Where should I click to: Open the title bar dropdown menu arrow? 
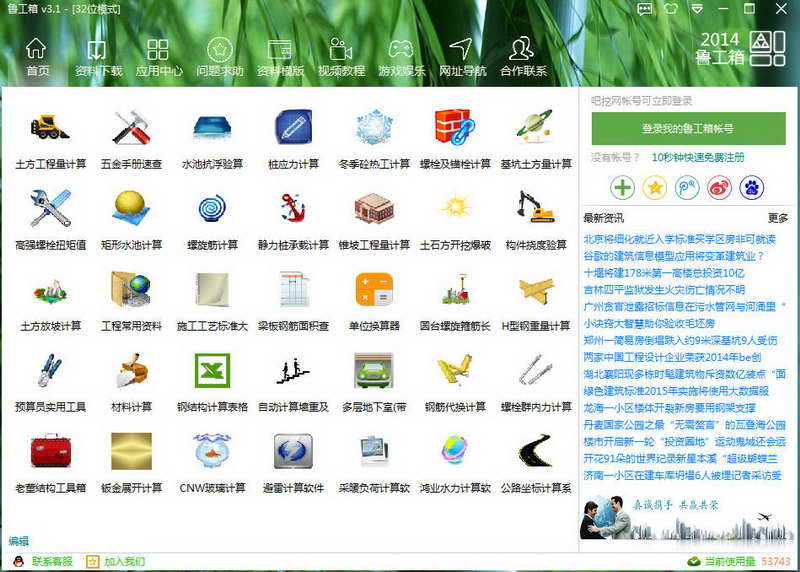click(x=697, y=9)
